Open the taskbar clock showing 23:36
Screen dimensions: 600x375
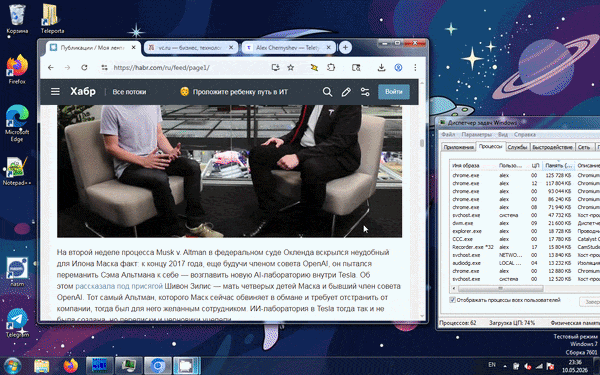[x=575, y=366]
